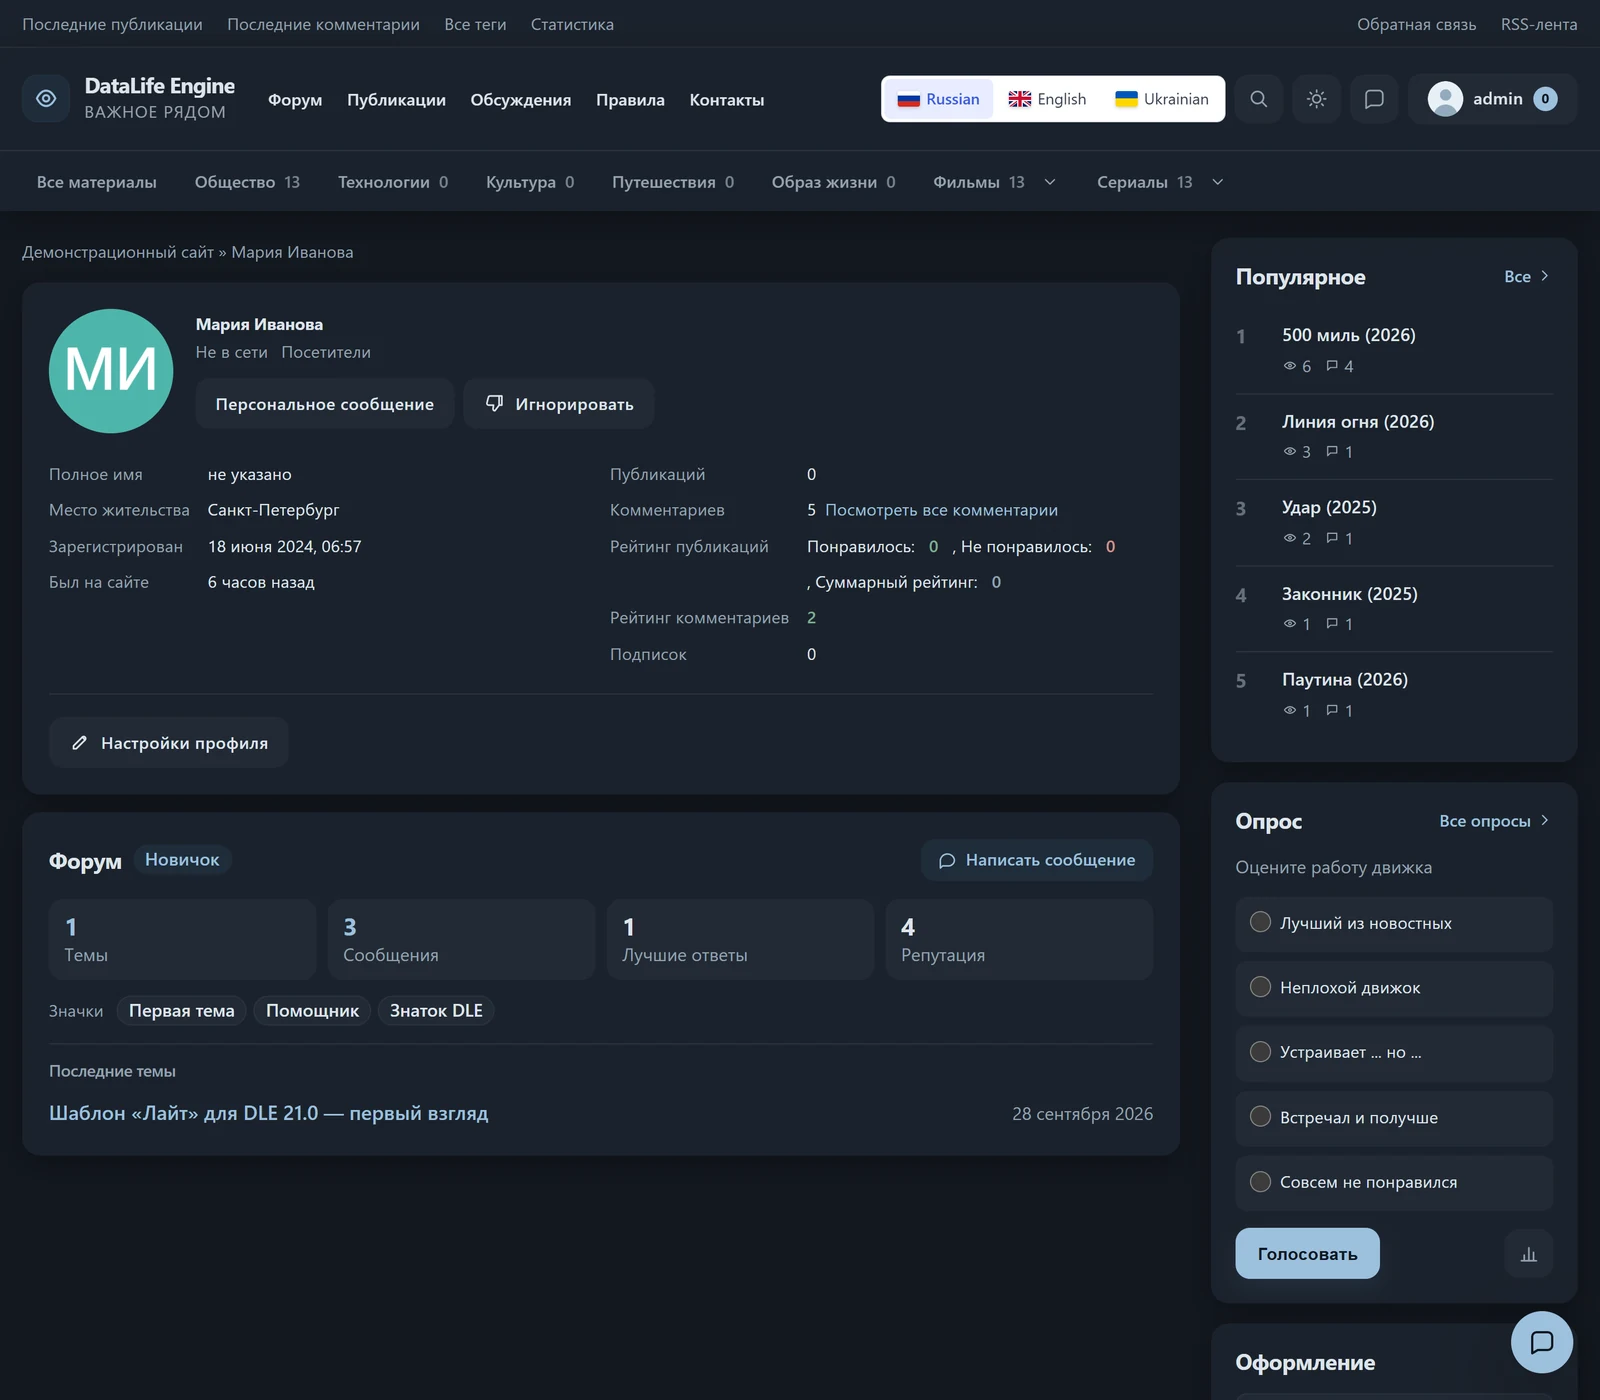Select radio Встречал и получше
The height and width of the screenshot is (1400, 1600).
point(1261,1117)
